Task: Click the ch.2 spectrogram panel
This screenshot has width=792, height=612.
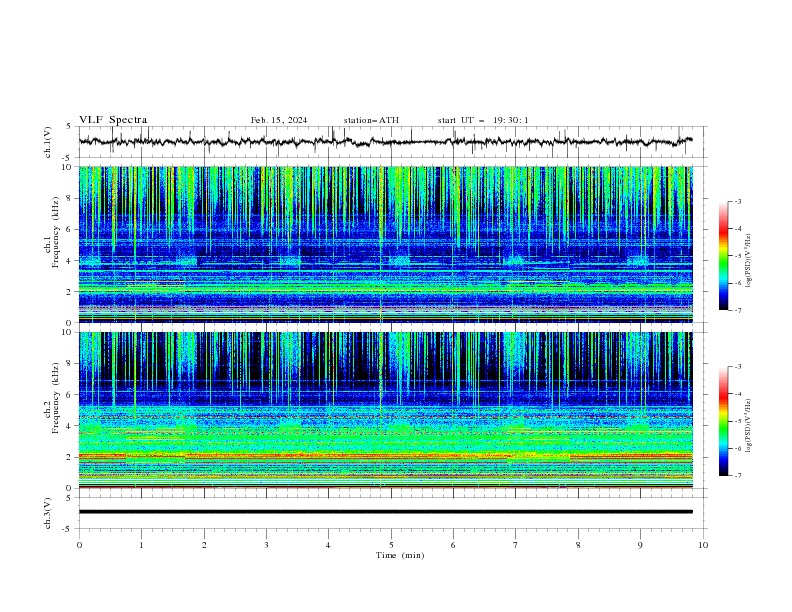Action: tap(386, 410)
